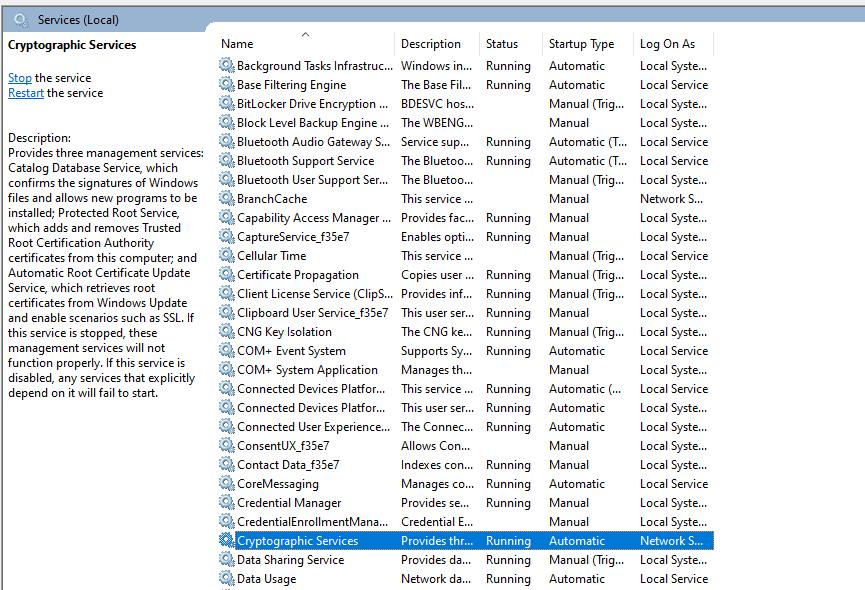Sort list by the Status column header
This screenshot has width=865, height=590.
point(502,44)
